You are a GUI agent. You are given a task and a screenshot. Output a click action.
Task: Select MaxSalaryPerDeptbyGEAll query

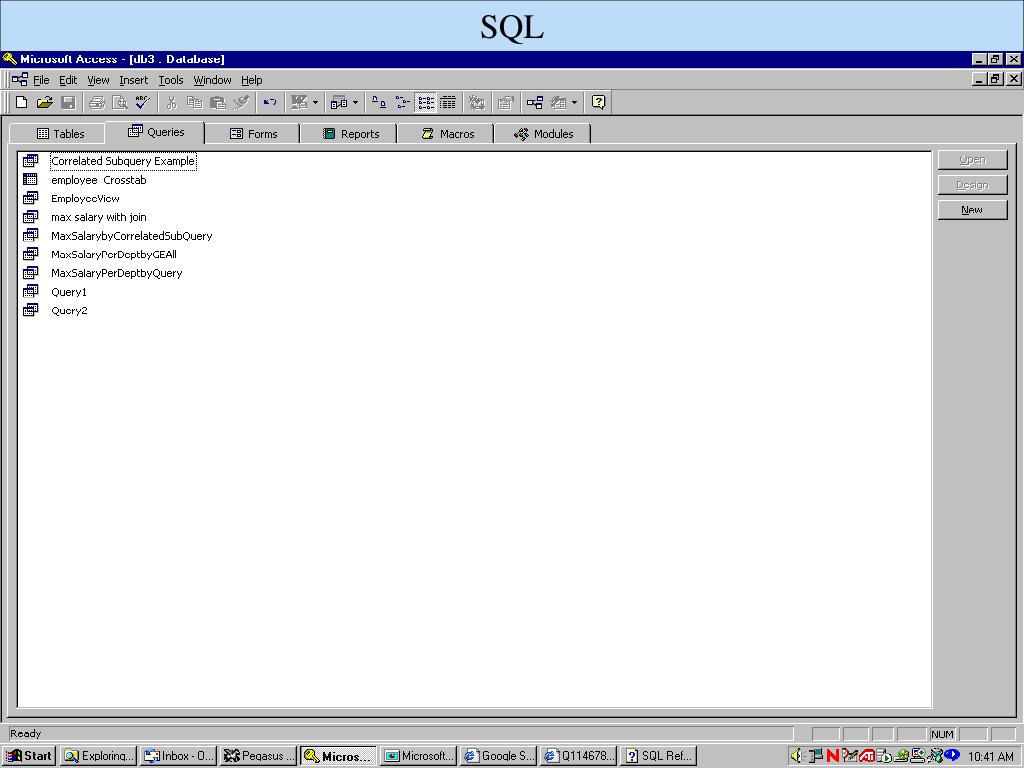[114, 255]
